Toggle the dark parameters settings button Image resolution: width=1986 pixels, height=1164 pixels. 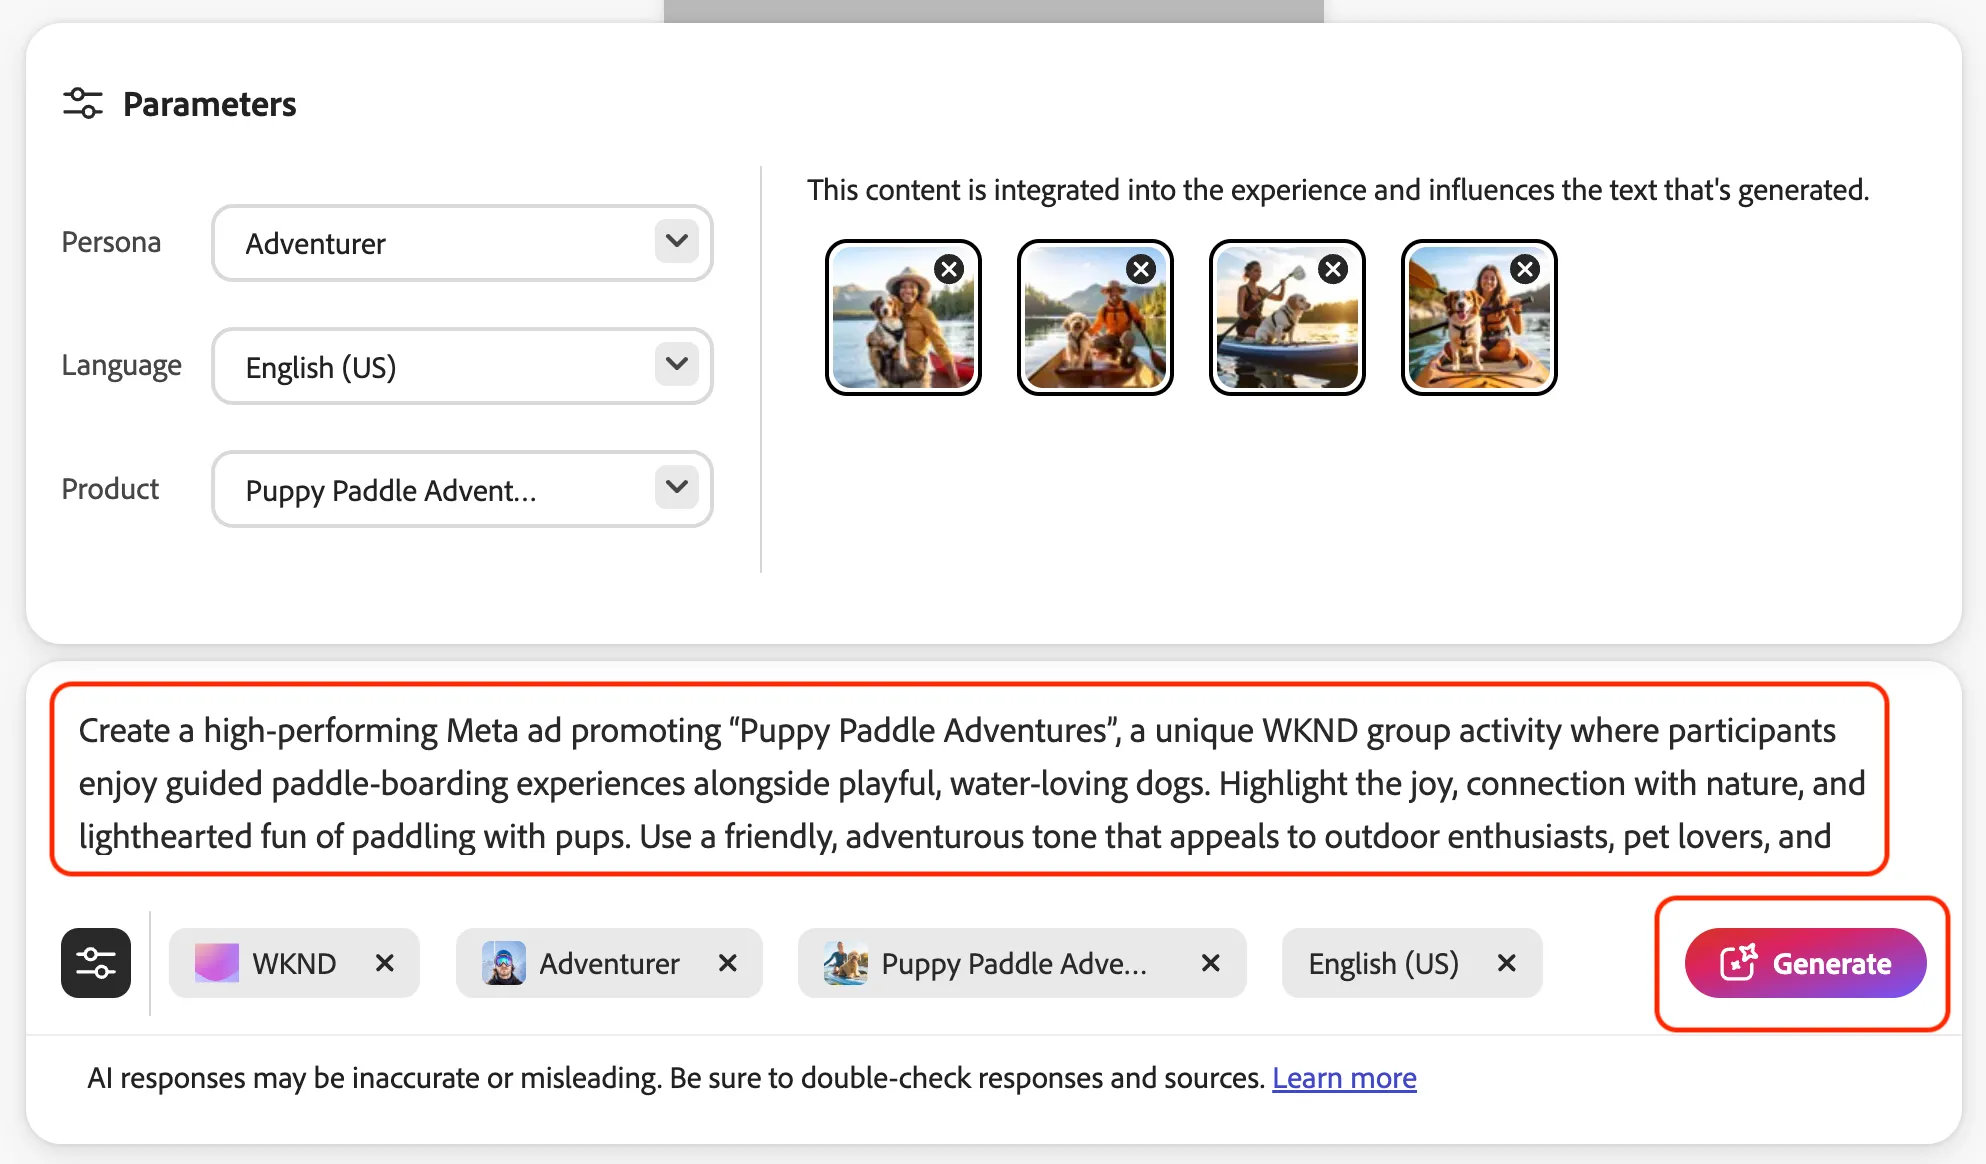[x=96, y=963]
